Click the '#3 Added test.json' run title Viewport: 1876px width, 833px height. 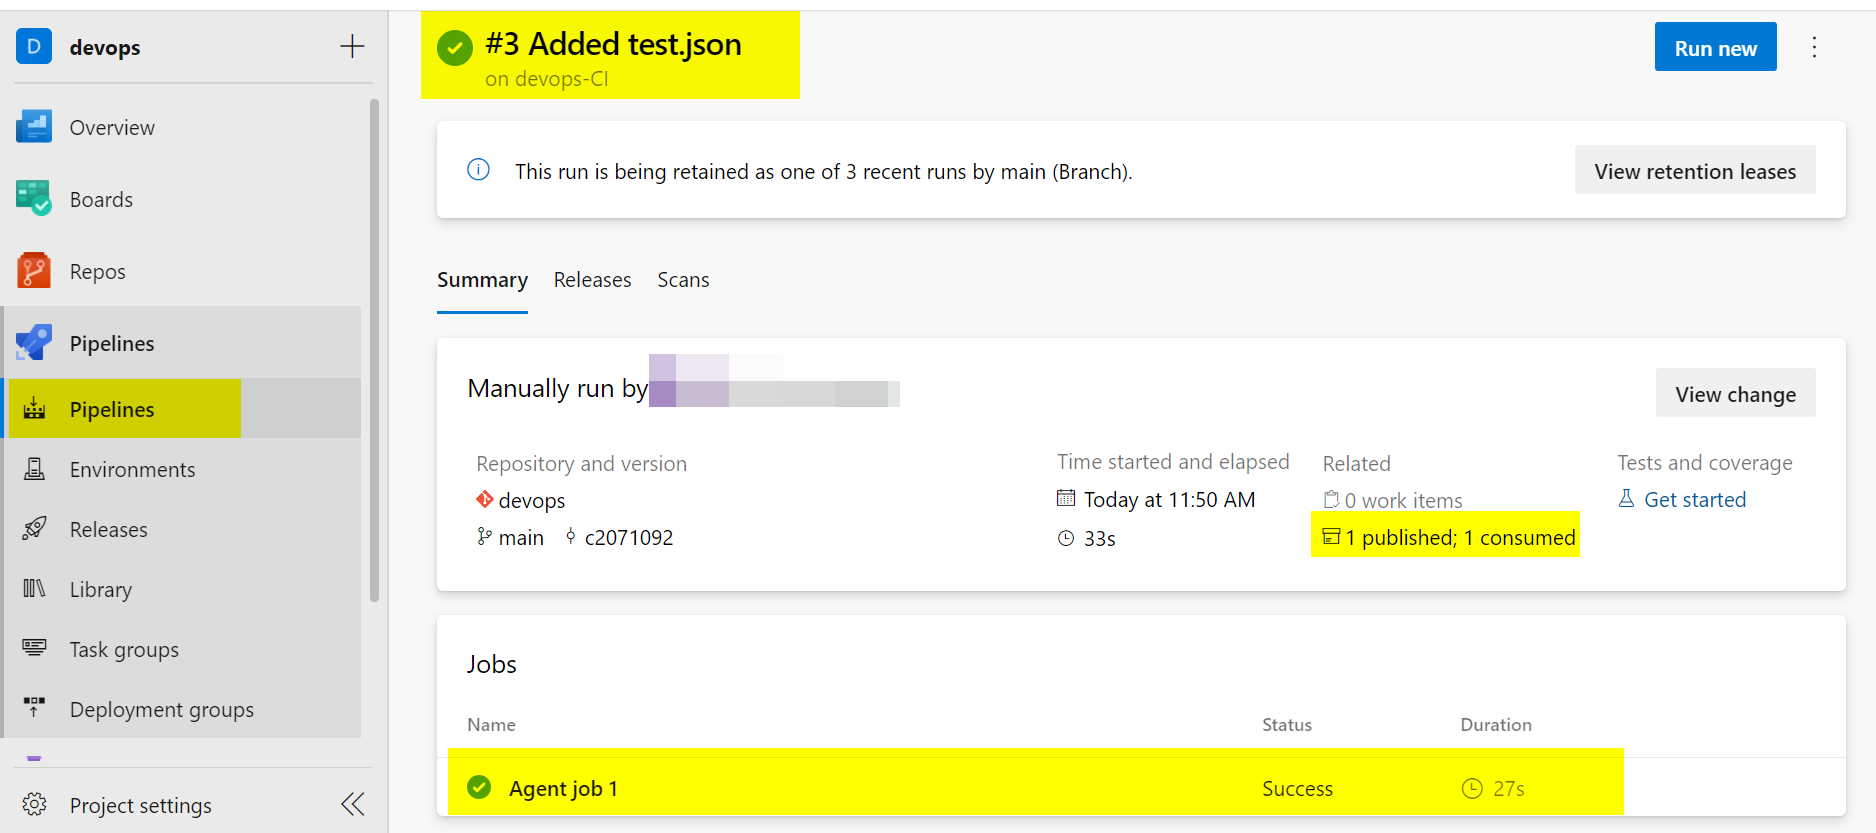tap(613, 44)
